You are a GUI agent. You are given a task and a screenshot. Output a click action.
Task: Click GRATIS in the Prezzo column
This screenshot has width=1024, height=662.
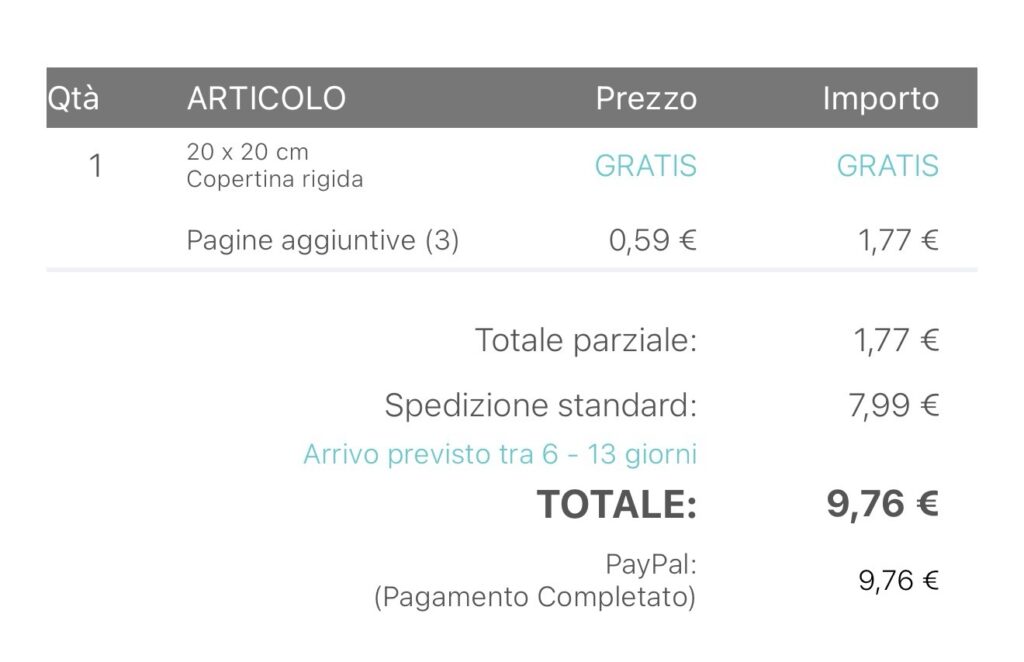pyautogui.click(x=646, y=166)
